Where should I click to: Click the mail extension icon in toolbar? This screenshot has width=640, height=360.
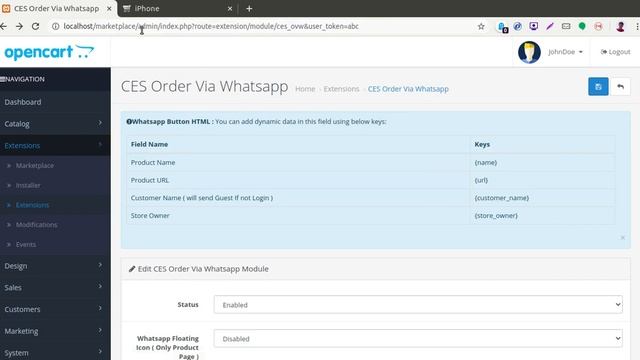(x=566, y=27)
